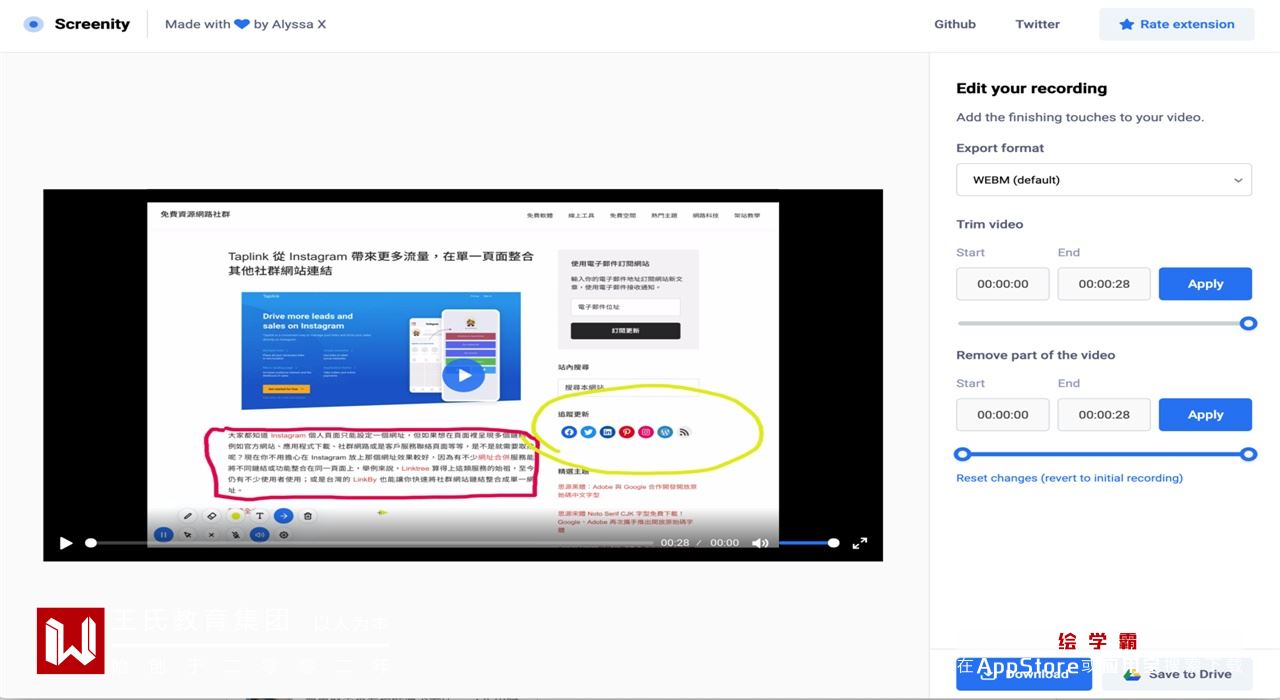Click the Trim video End time field
The width and height of the screenshot is (1280, 700).
click(1104, 284)
